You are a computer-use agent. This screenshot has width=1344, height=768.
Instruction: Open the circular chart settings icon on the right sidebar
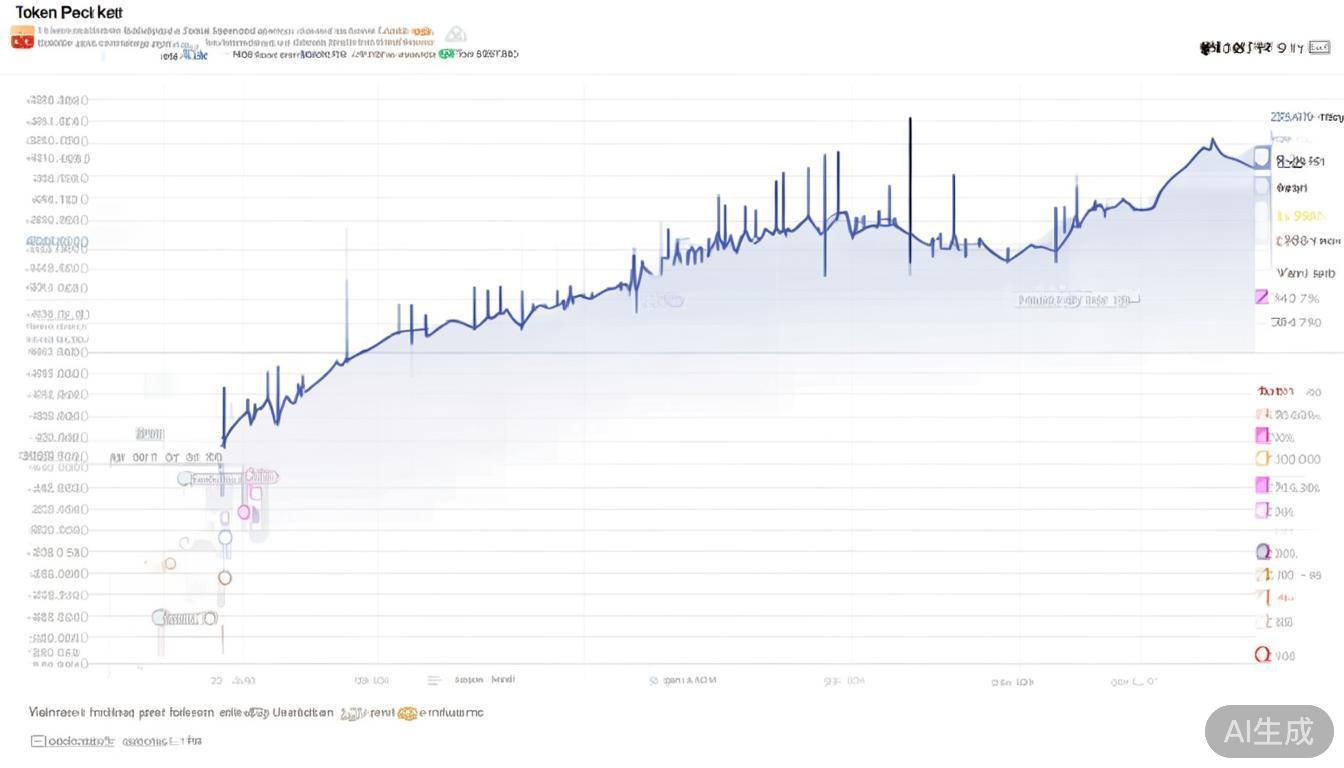click(1263, 551)
